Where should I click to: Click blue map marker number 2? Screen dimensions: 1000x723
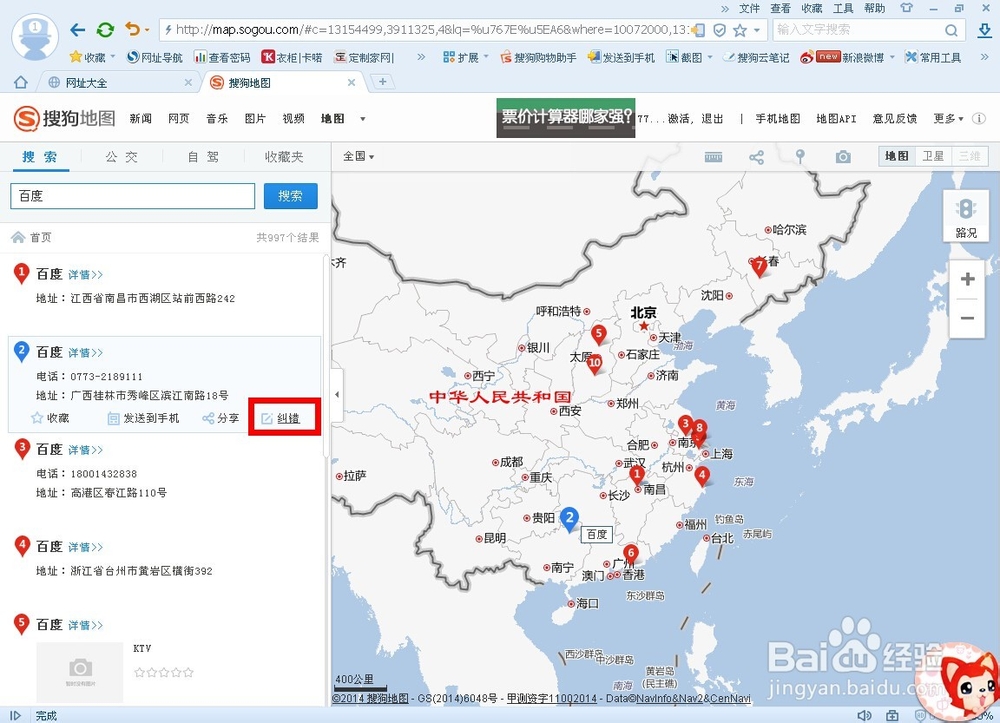click(570, 519)
